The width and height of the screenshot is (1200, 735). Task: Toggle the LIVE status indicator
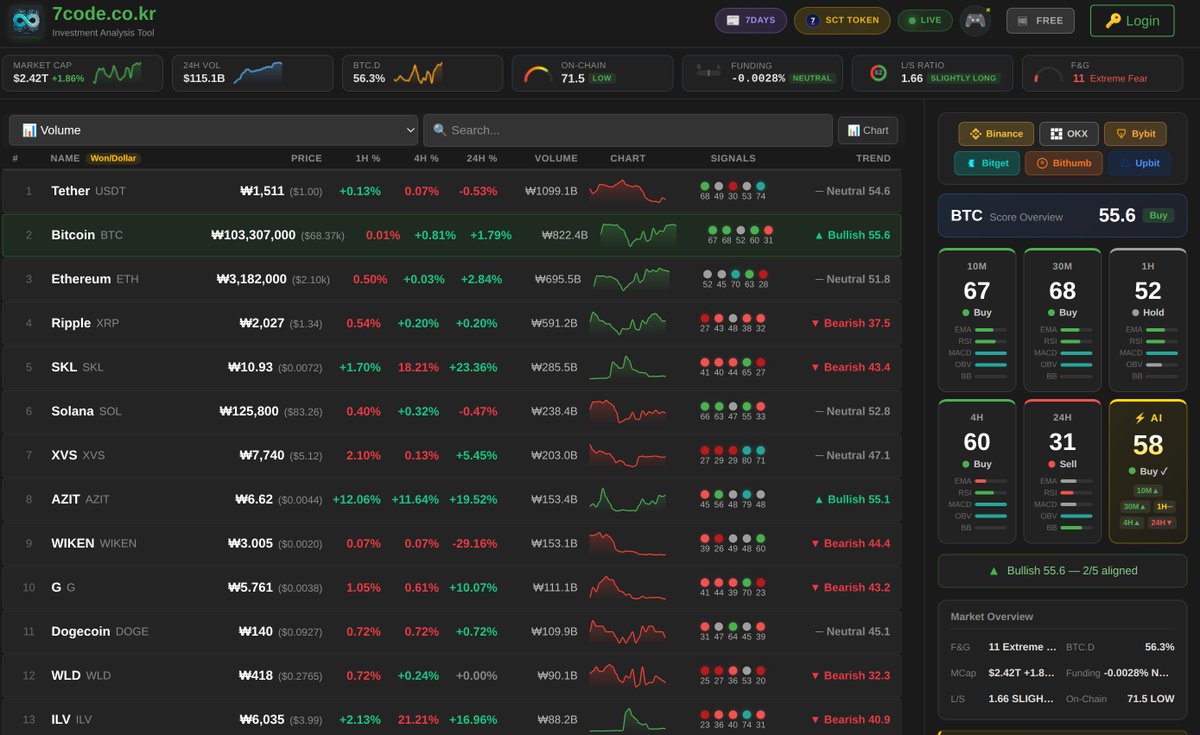point(925,20)
